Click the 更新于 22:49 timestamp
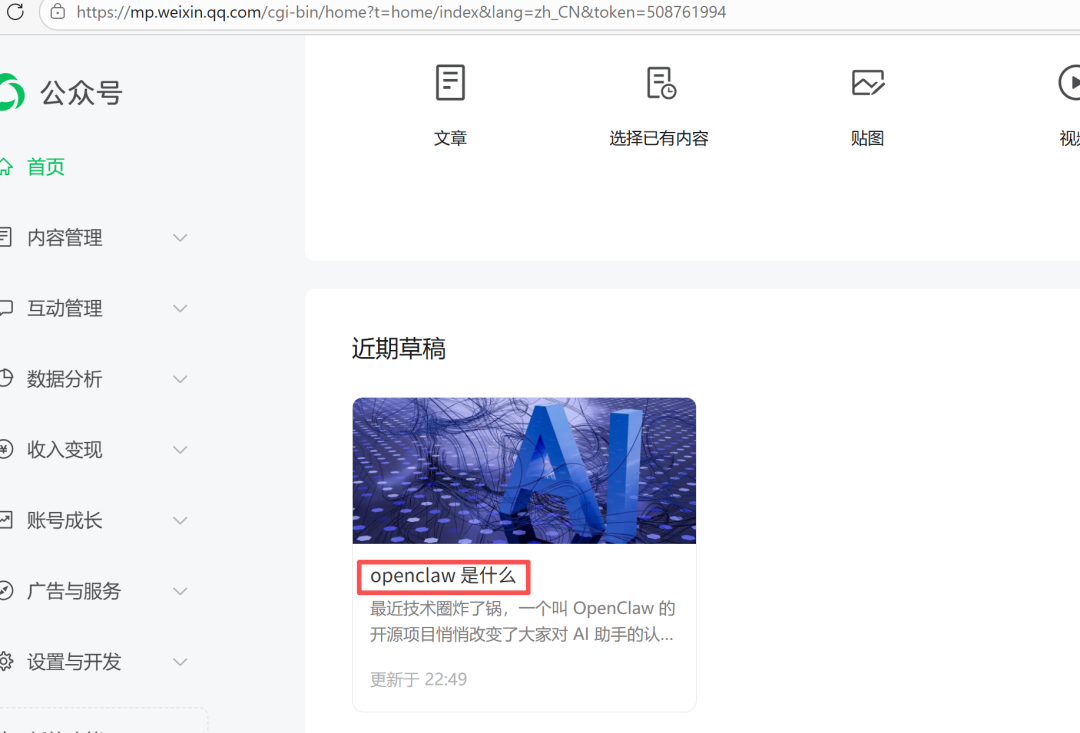Screen dimensions: 1080x733 click(418, 680)
